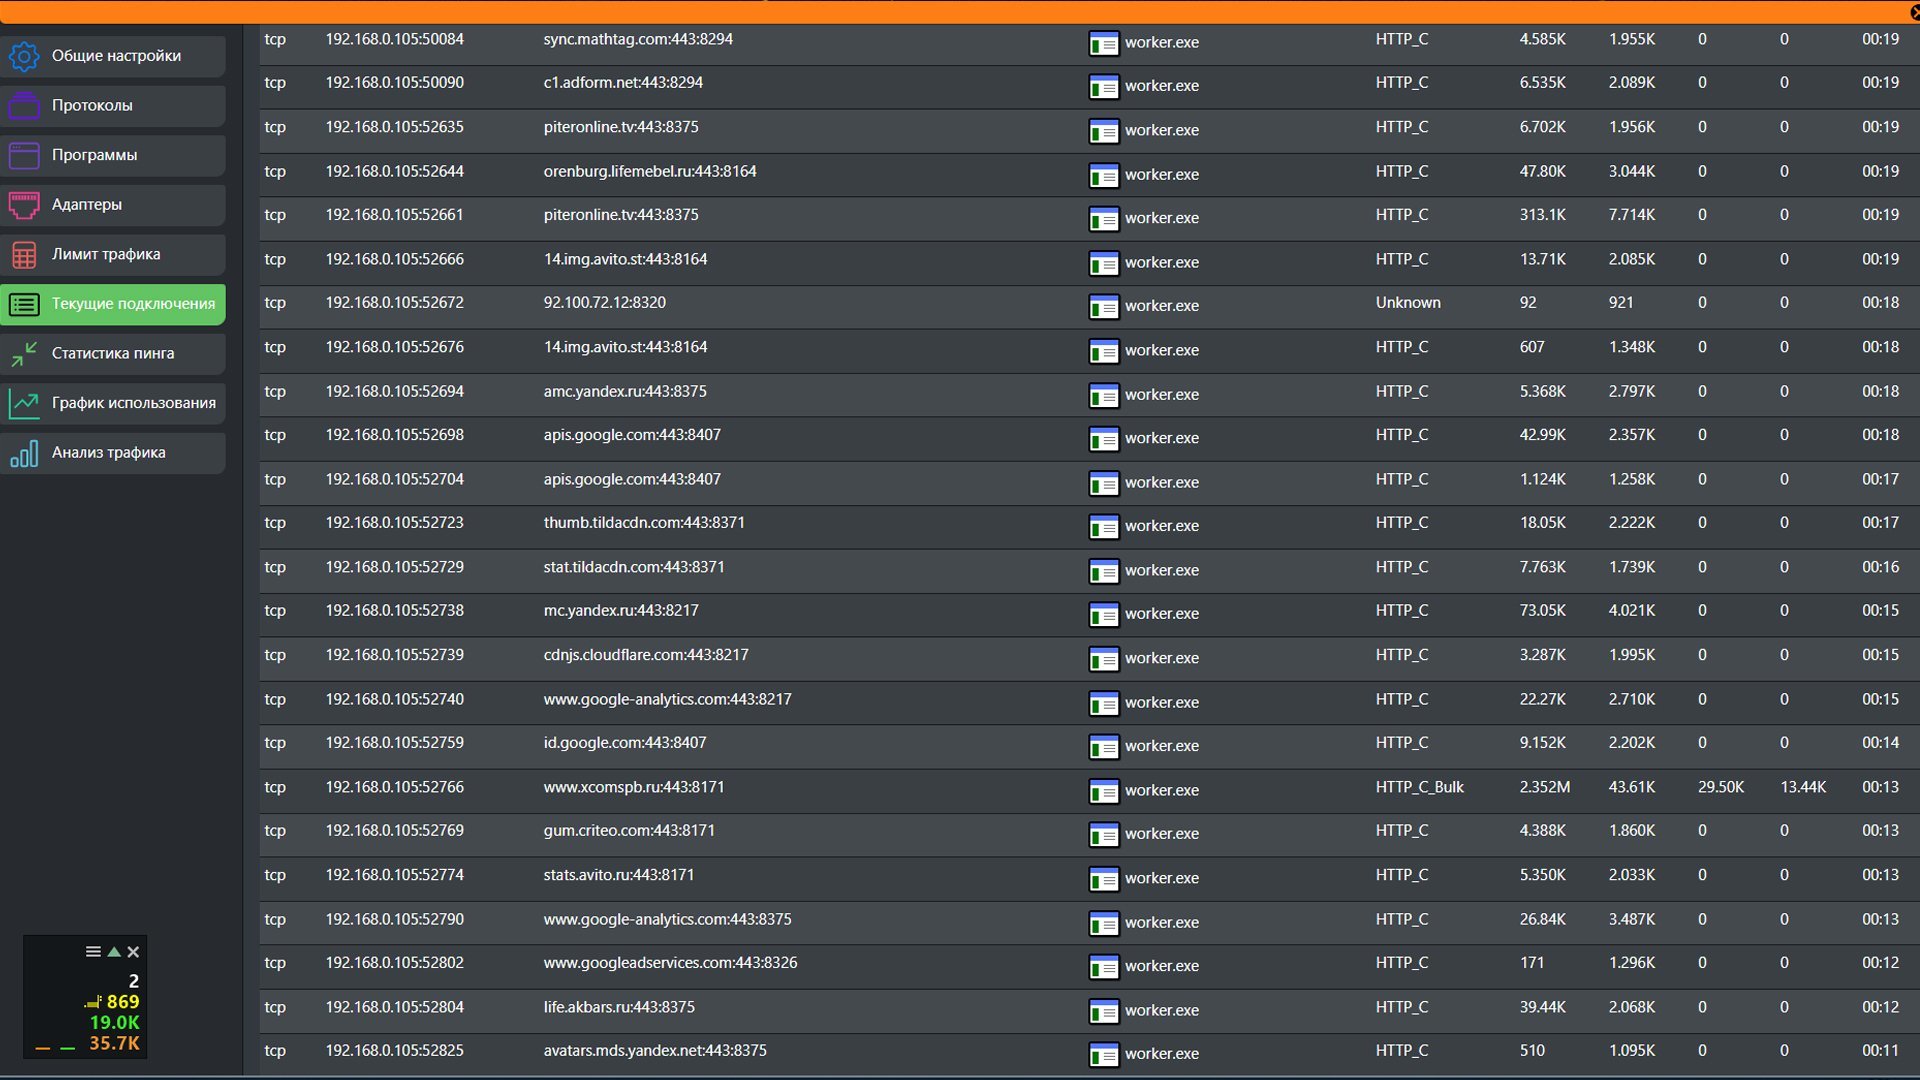Click the Анализ трафика bars icon
Image resolution: width=1920 pixels, height=1080 pixels.
point(24,453)
